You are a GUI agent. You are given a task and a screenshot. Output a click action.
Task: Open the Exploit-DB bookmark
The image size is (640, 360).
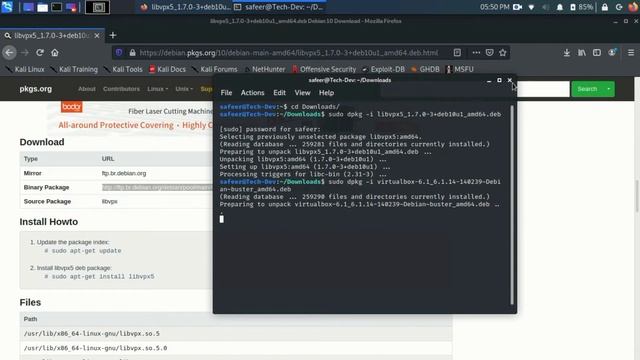(x=384, y=69)
